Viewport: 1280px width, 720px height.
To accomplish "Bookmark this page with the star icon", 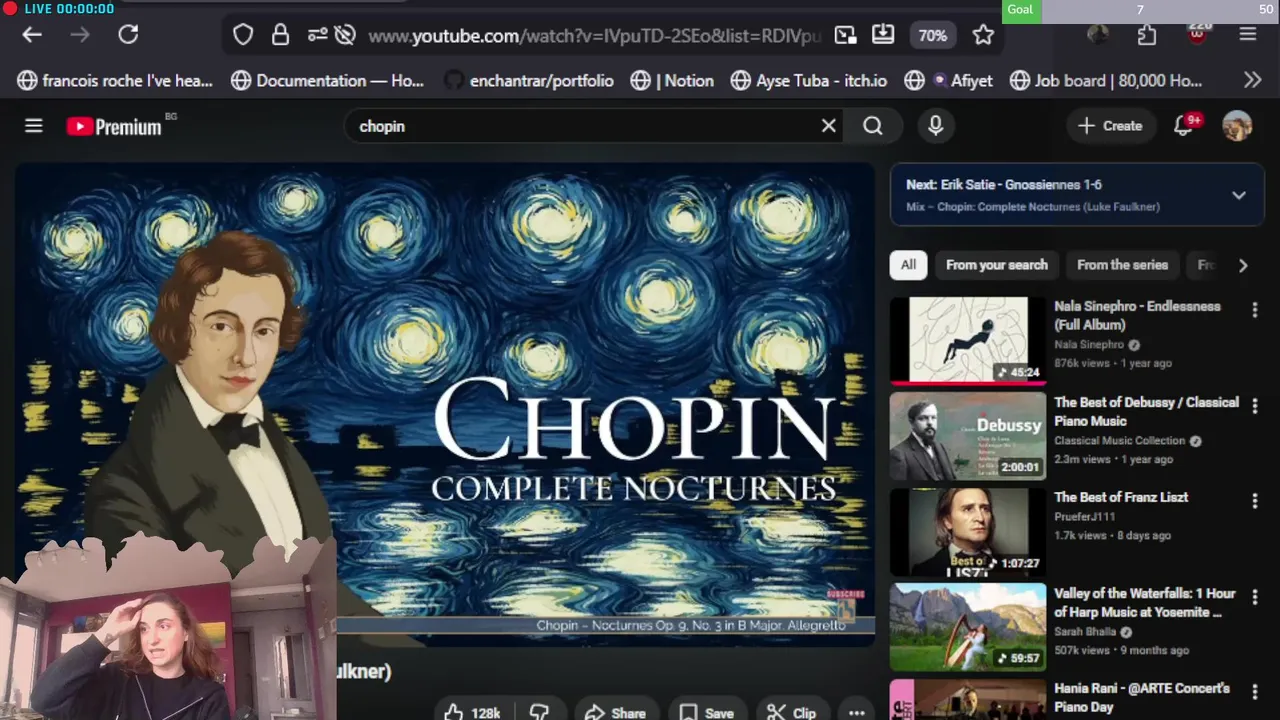I will point(983,35).
